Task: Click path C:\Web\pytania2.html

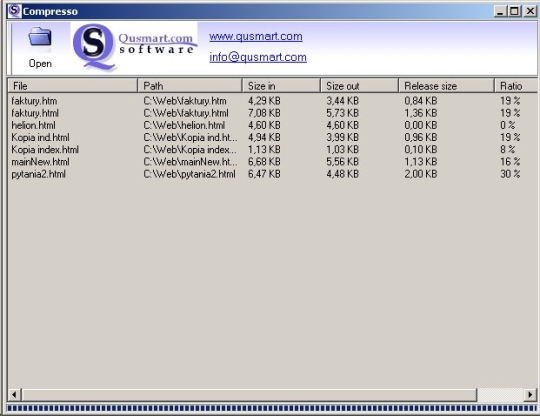Action: click(190, 174)
